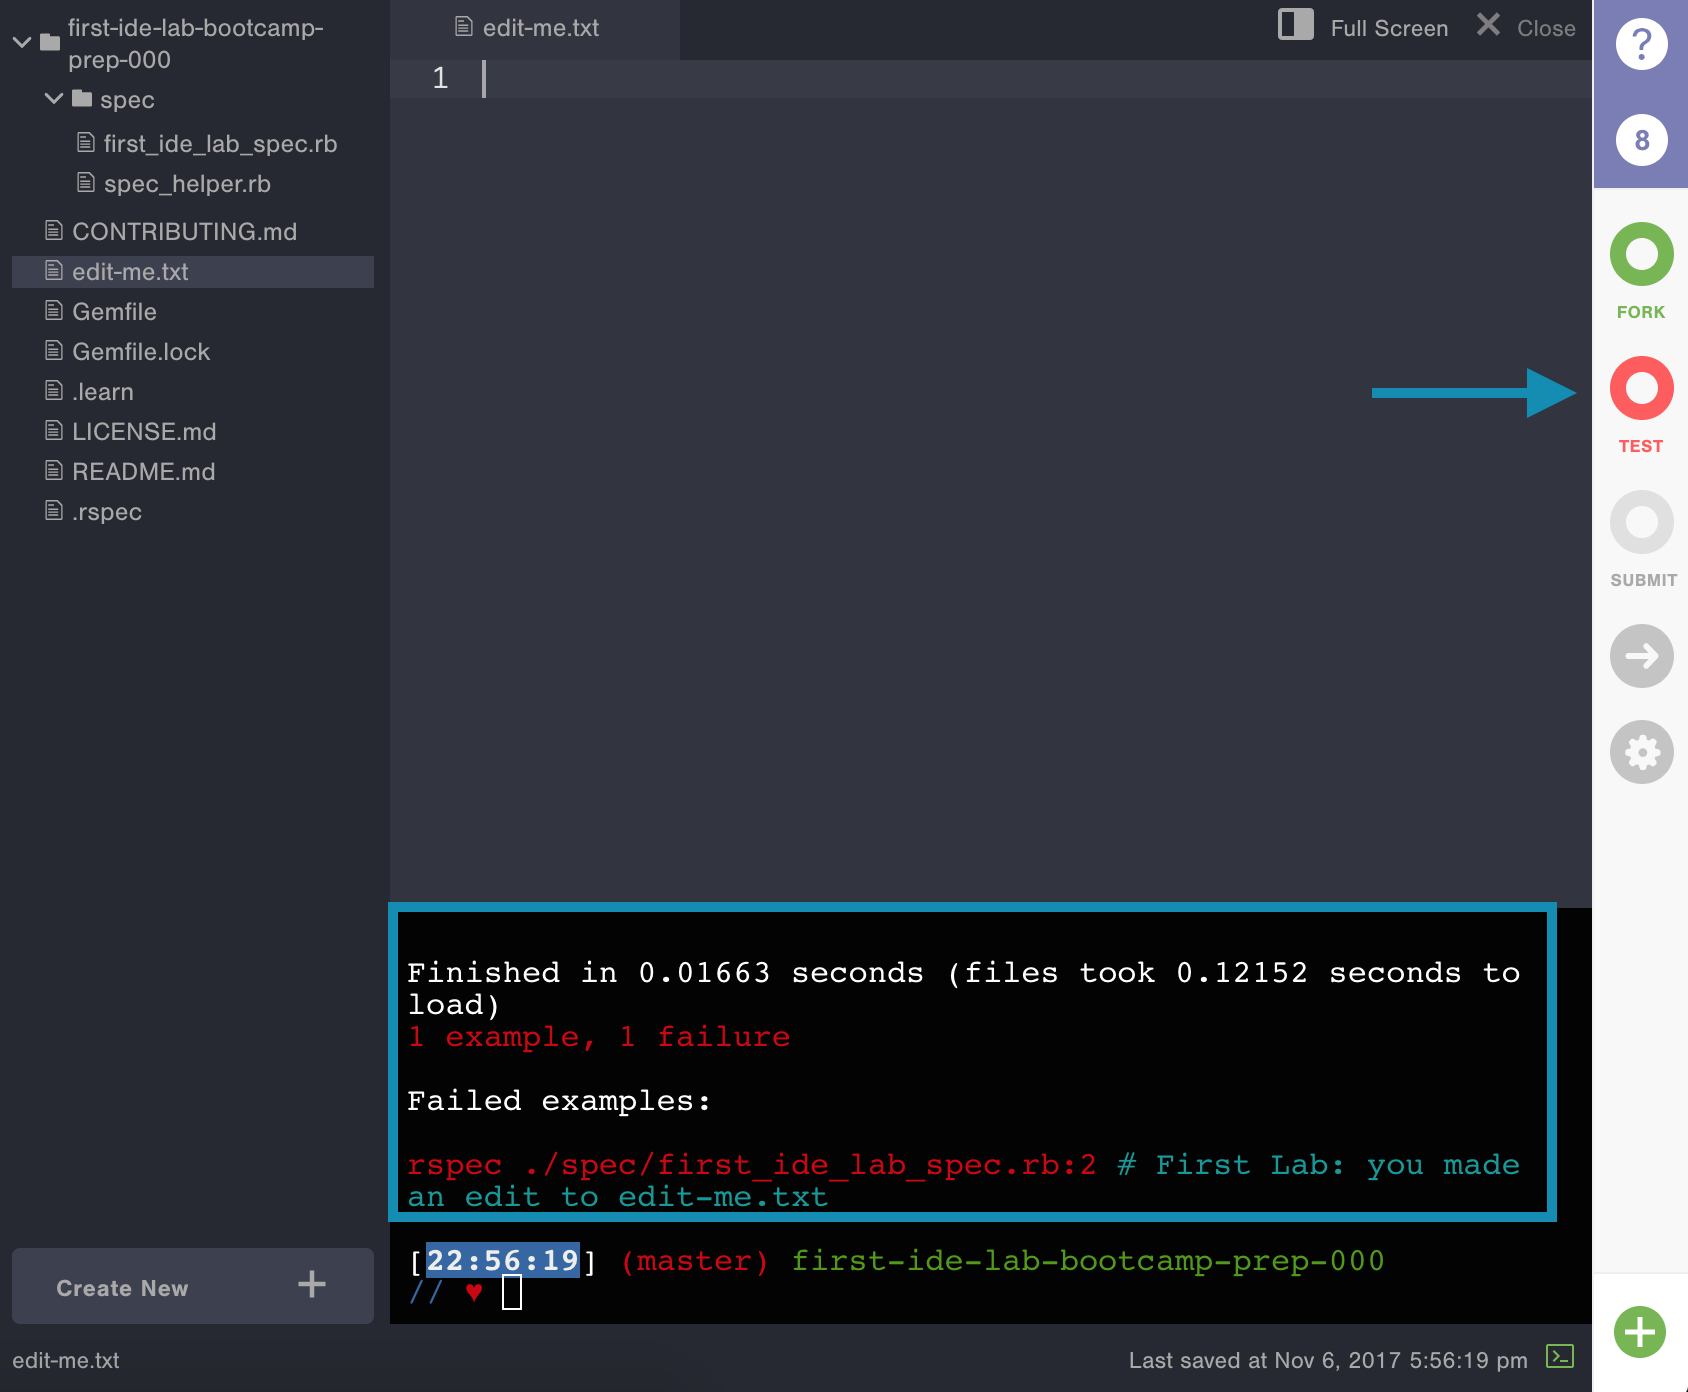Collapse the first-ide-lab-bootcamp-prep-000 root folder
The image size is (1688, 1392).
click(22, 43)
